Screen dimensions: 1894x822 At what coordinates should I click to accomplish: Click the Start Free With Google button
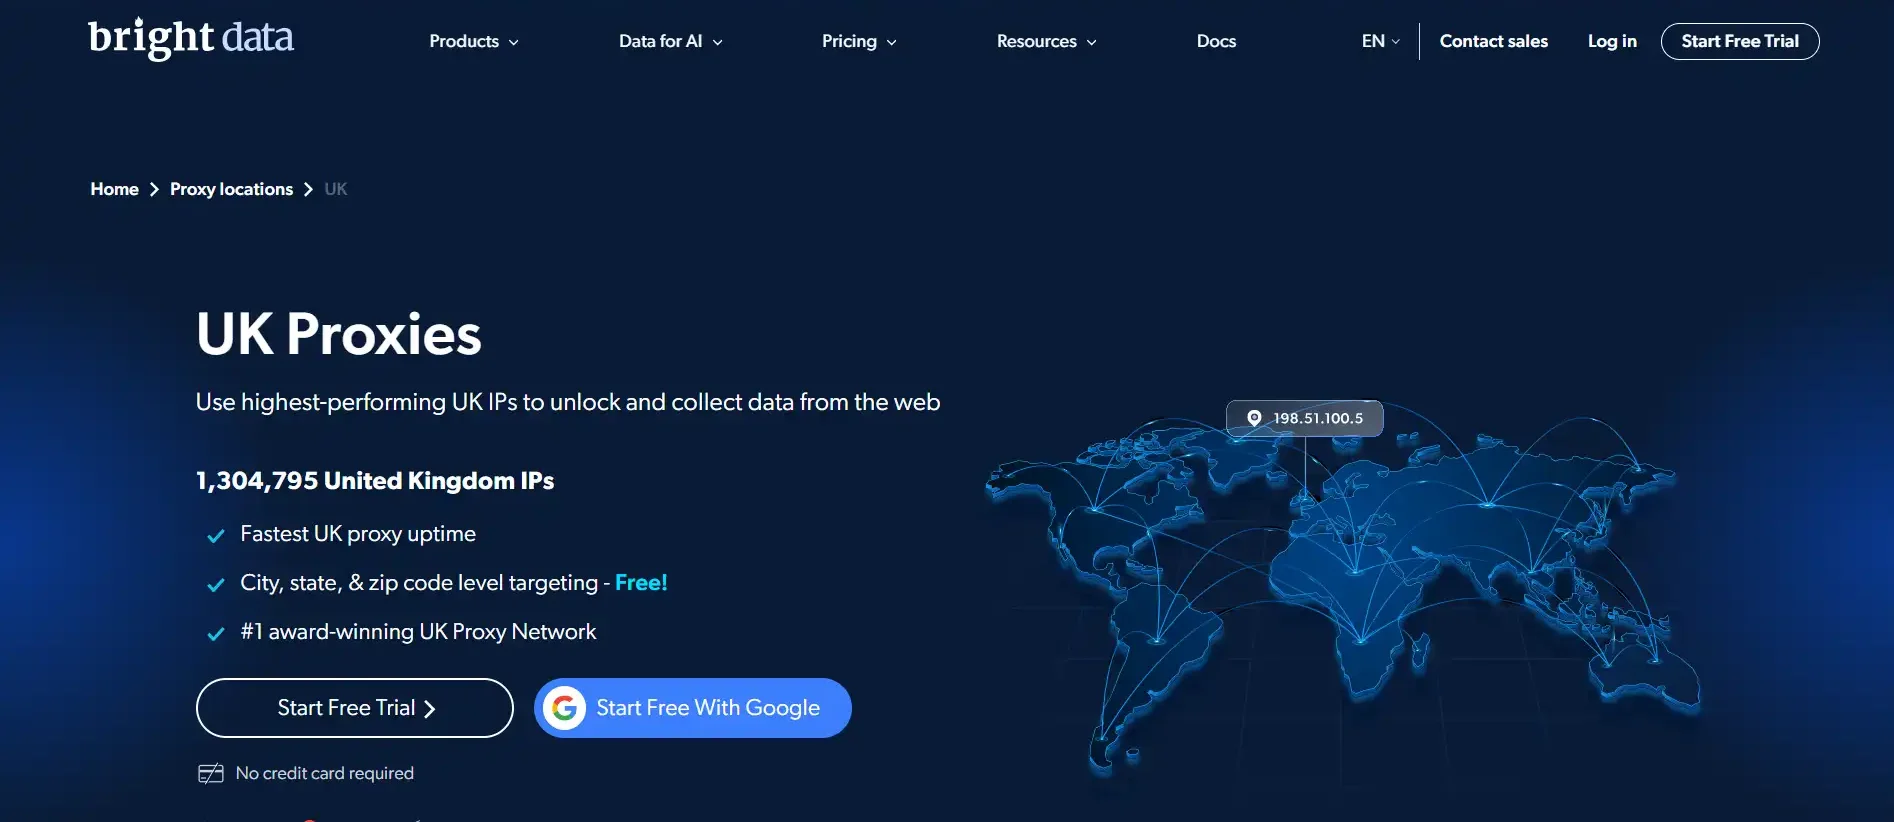coord(693,708)
